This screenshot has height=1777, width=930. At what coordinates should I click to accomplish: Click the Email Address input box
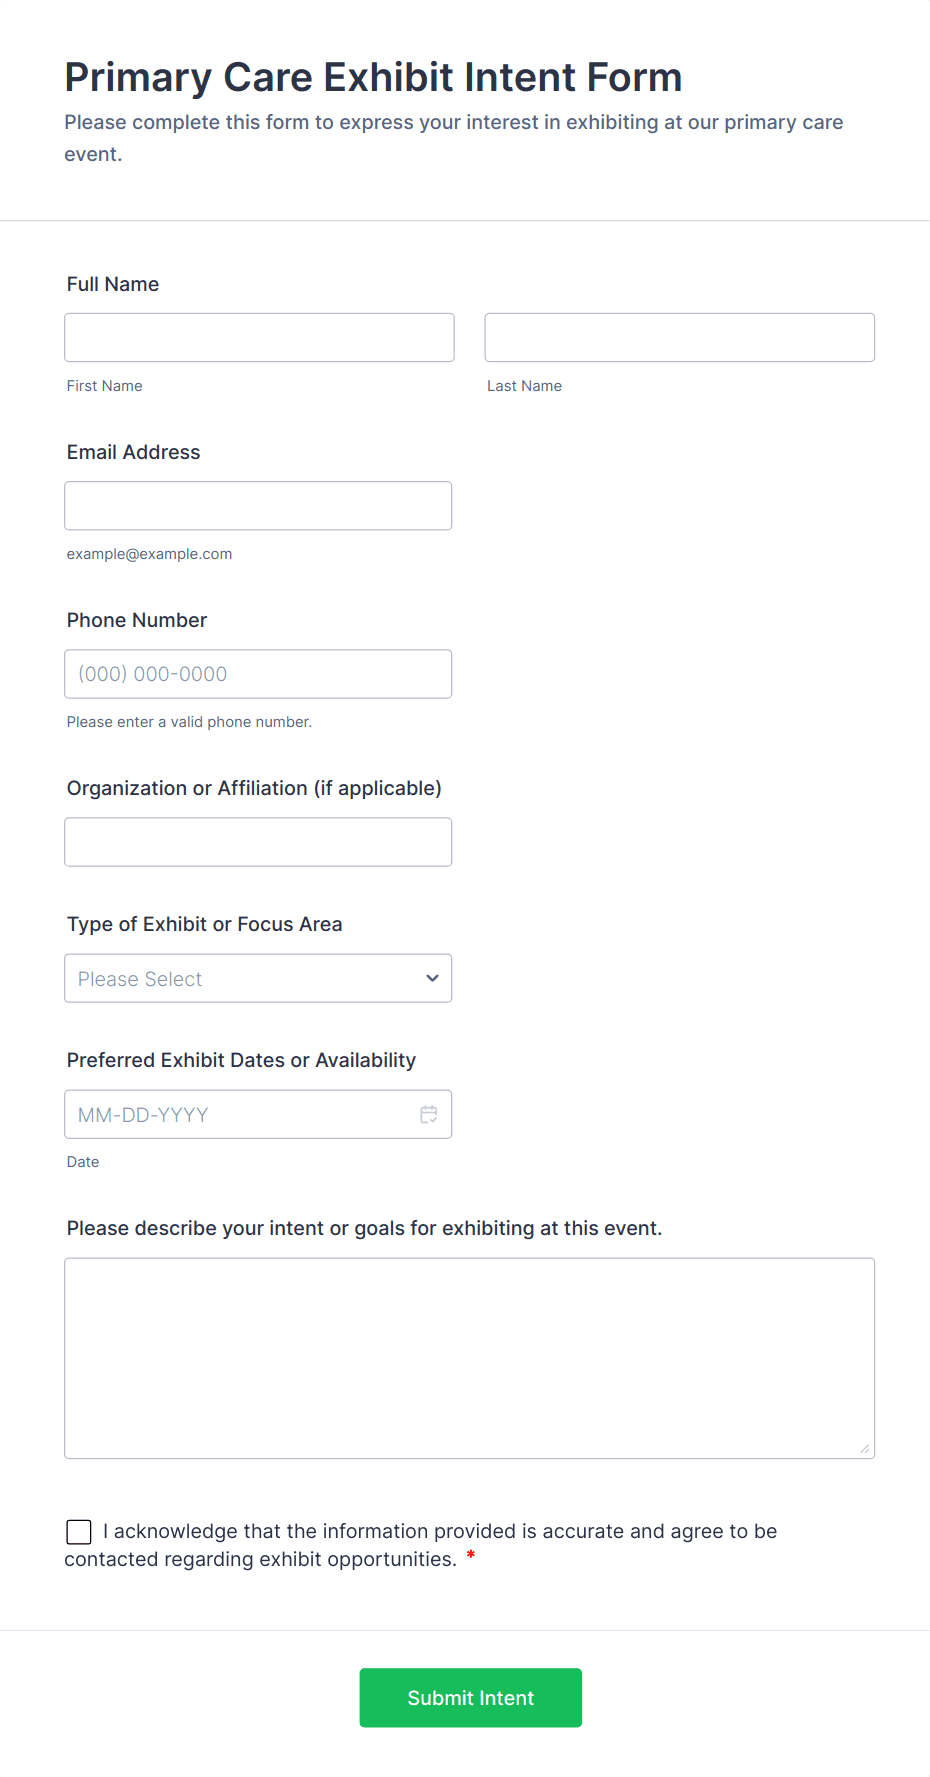click(258, 506)
